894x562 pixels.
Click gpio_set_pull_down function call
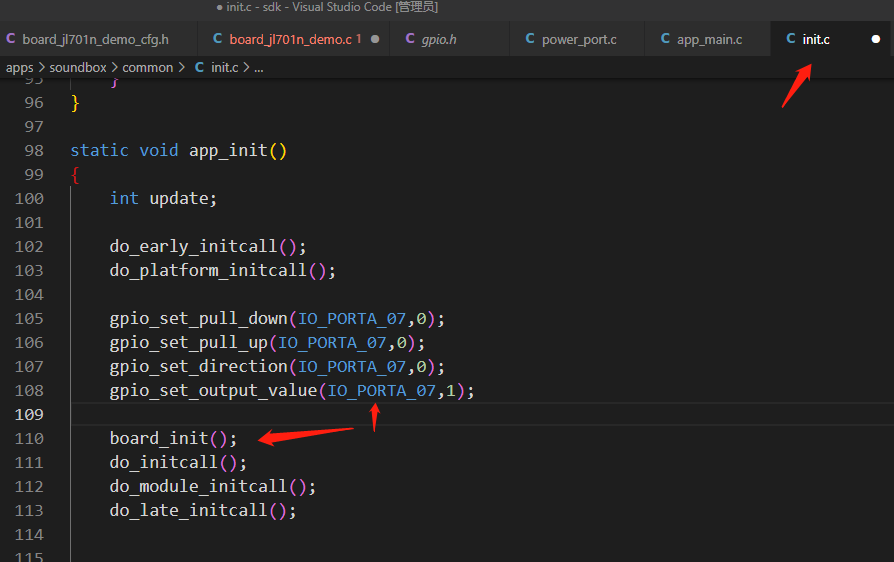(198, 319)
